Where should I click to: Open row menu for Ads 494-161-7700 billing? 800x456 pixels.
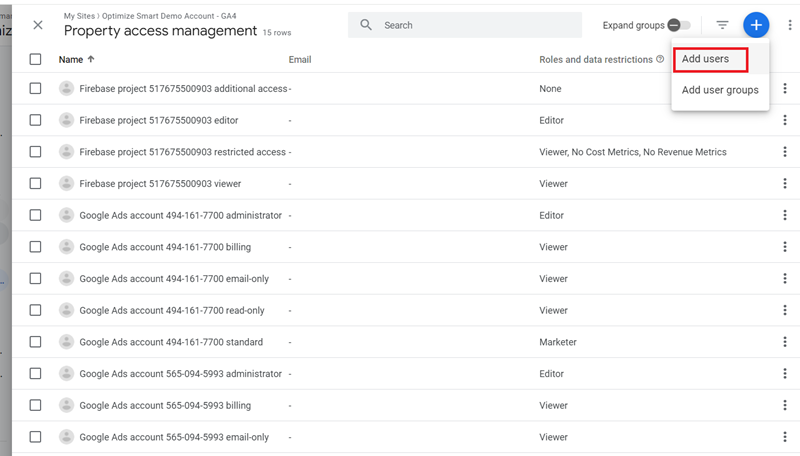pyautogui.click(x=785, y=247)
